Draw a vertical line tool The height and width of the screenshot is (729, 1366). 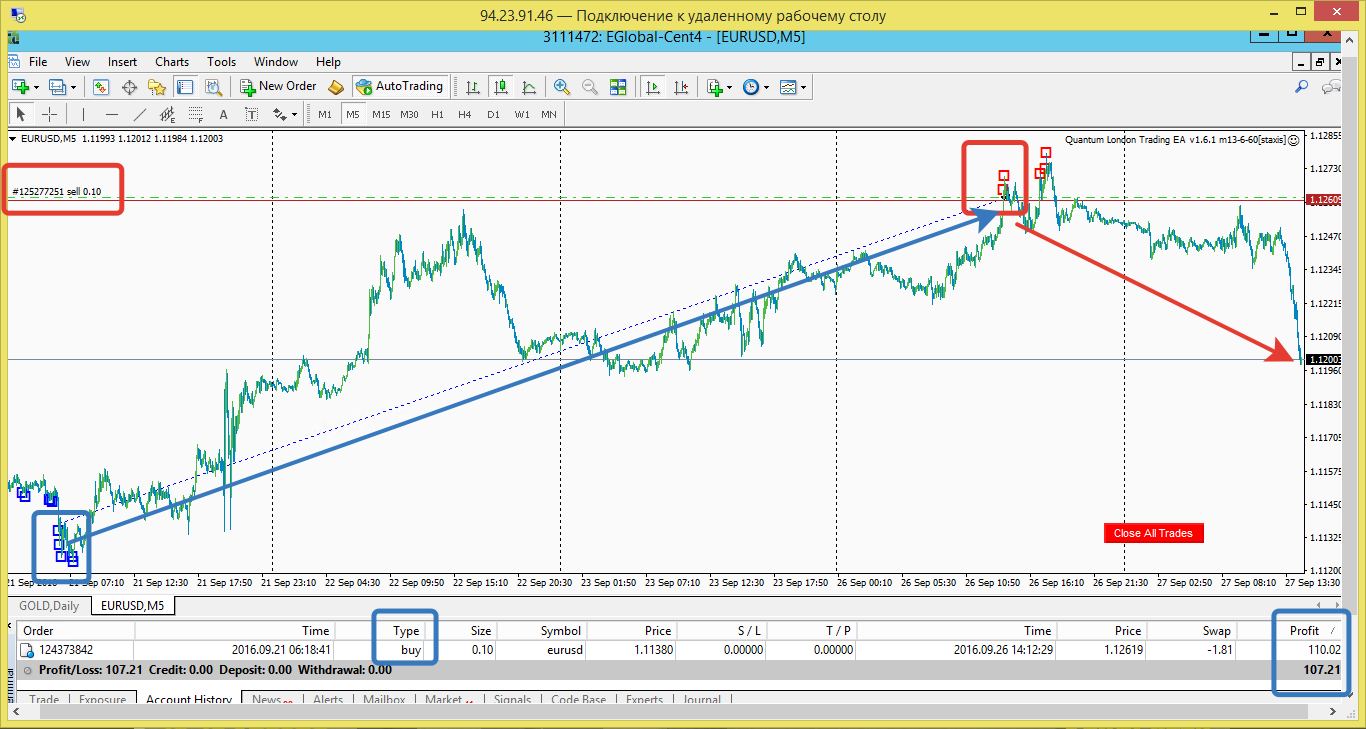[x=84, y=114]
